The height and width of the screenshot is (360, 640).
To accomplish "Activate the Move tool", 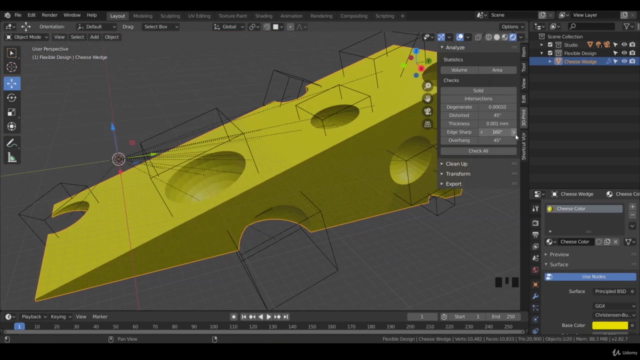I will click(x=11, y=83).
